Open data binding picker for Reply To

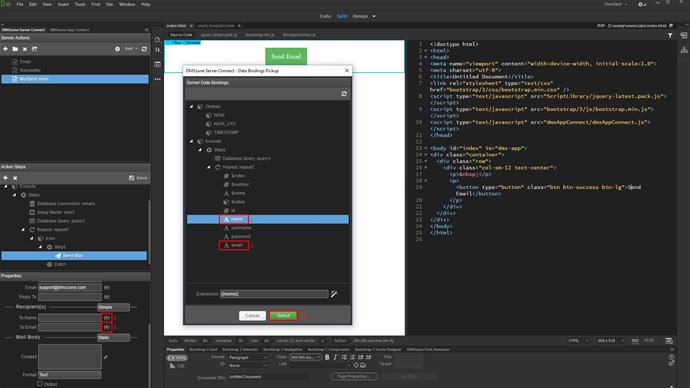coord(106,297)
